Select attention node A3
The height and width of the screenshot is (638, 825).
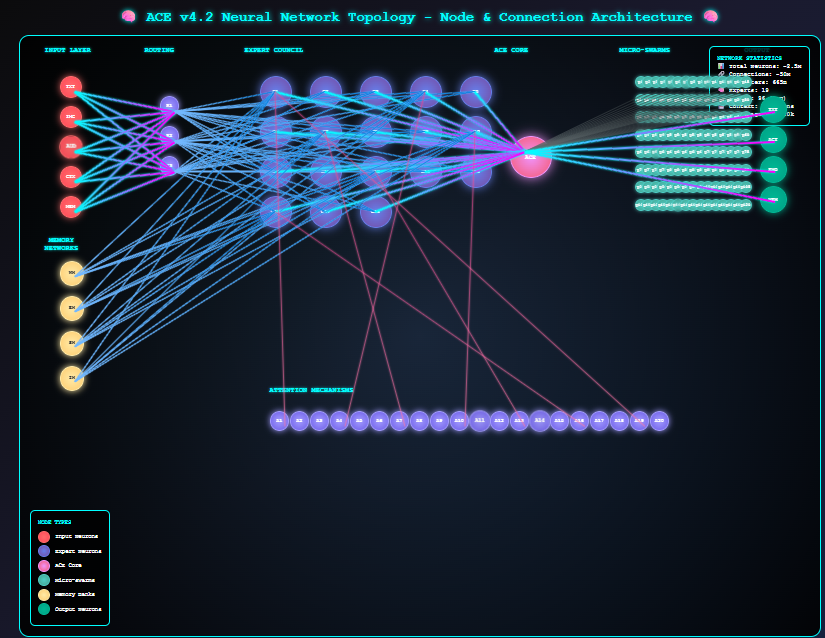pyautogui.click(x=319, y=421)
